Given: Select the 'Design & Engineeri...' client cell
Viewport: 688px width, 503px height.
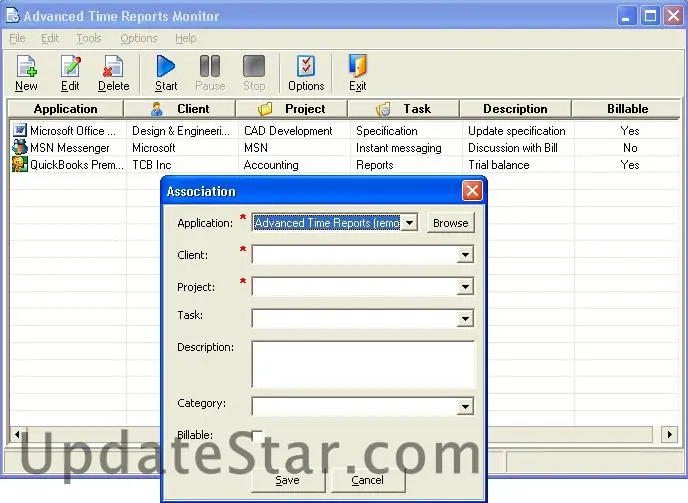Looking at the screenshot, I should click(181, 131).
